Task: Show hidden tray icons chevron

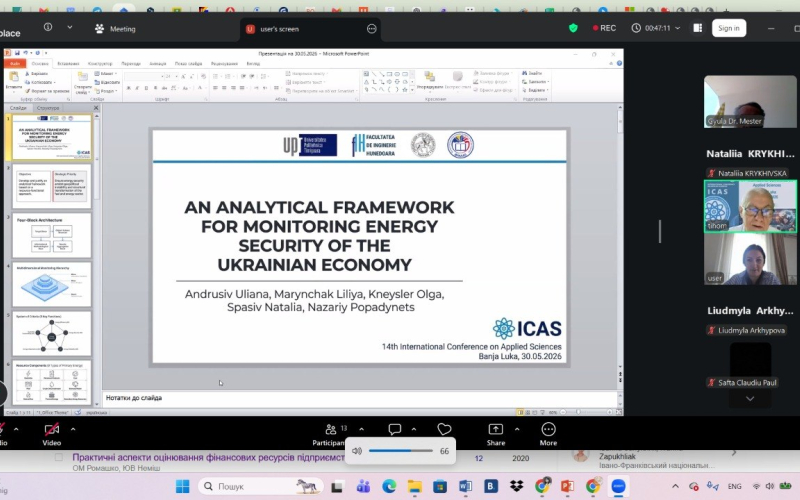Action: coord(675,486)
